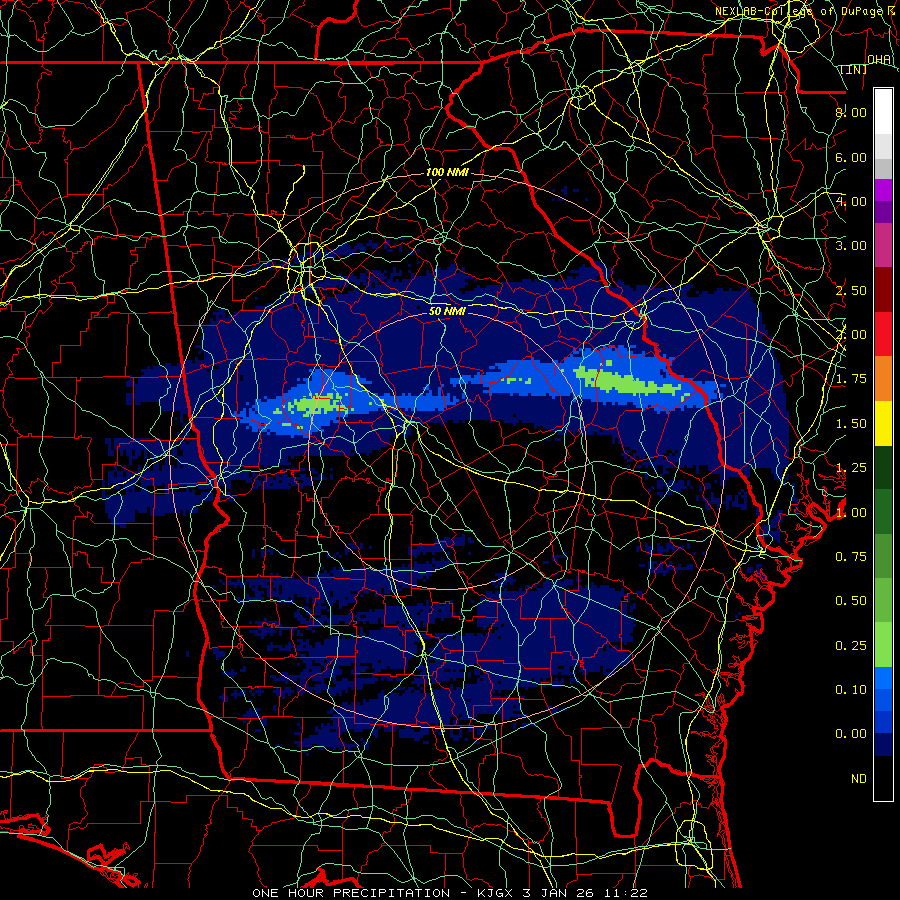Click the ND legend label
The width and height of the screenshot is (900, 900).
tap(859, 778)
